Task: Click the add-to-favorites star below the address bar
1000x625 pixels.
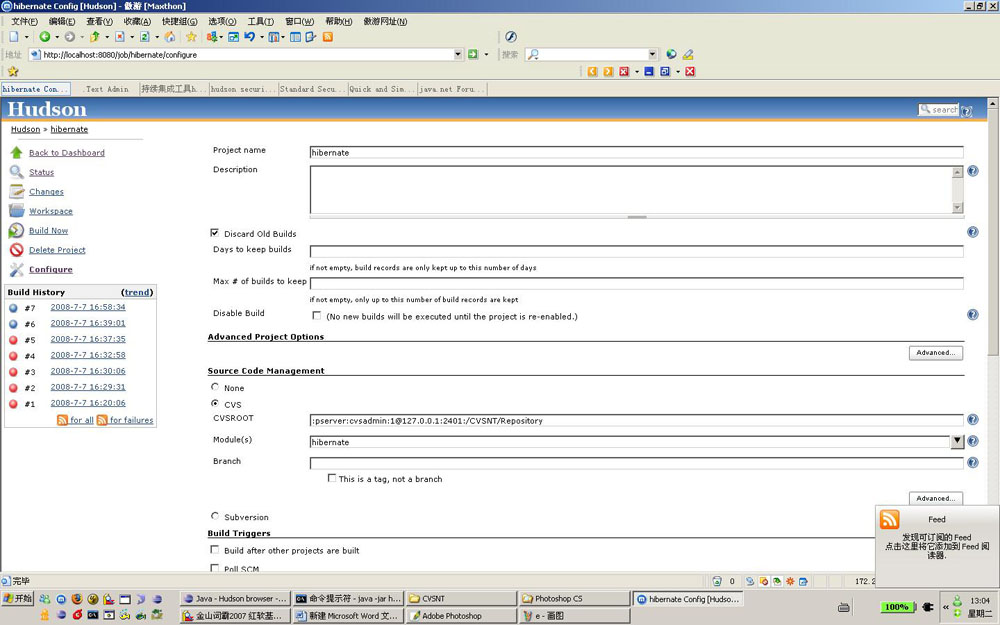Action: tap(13, 71)
